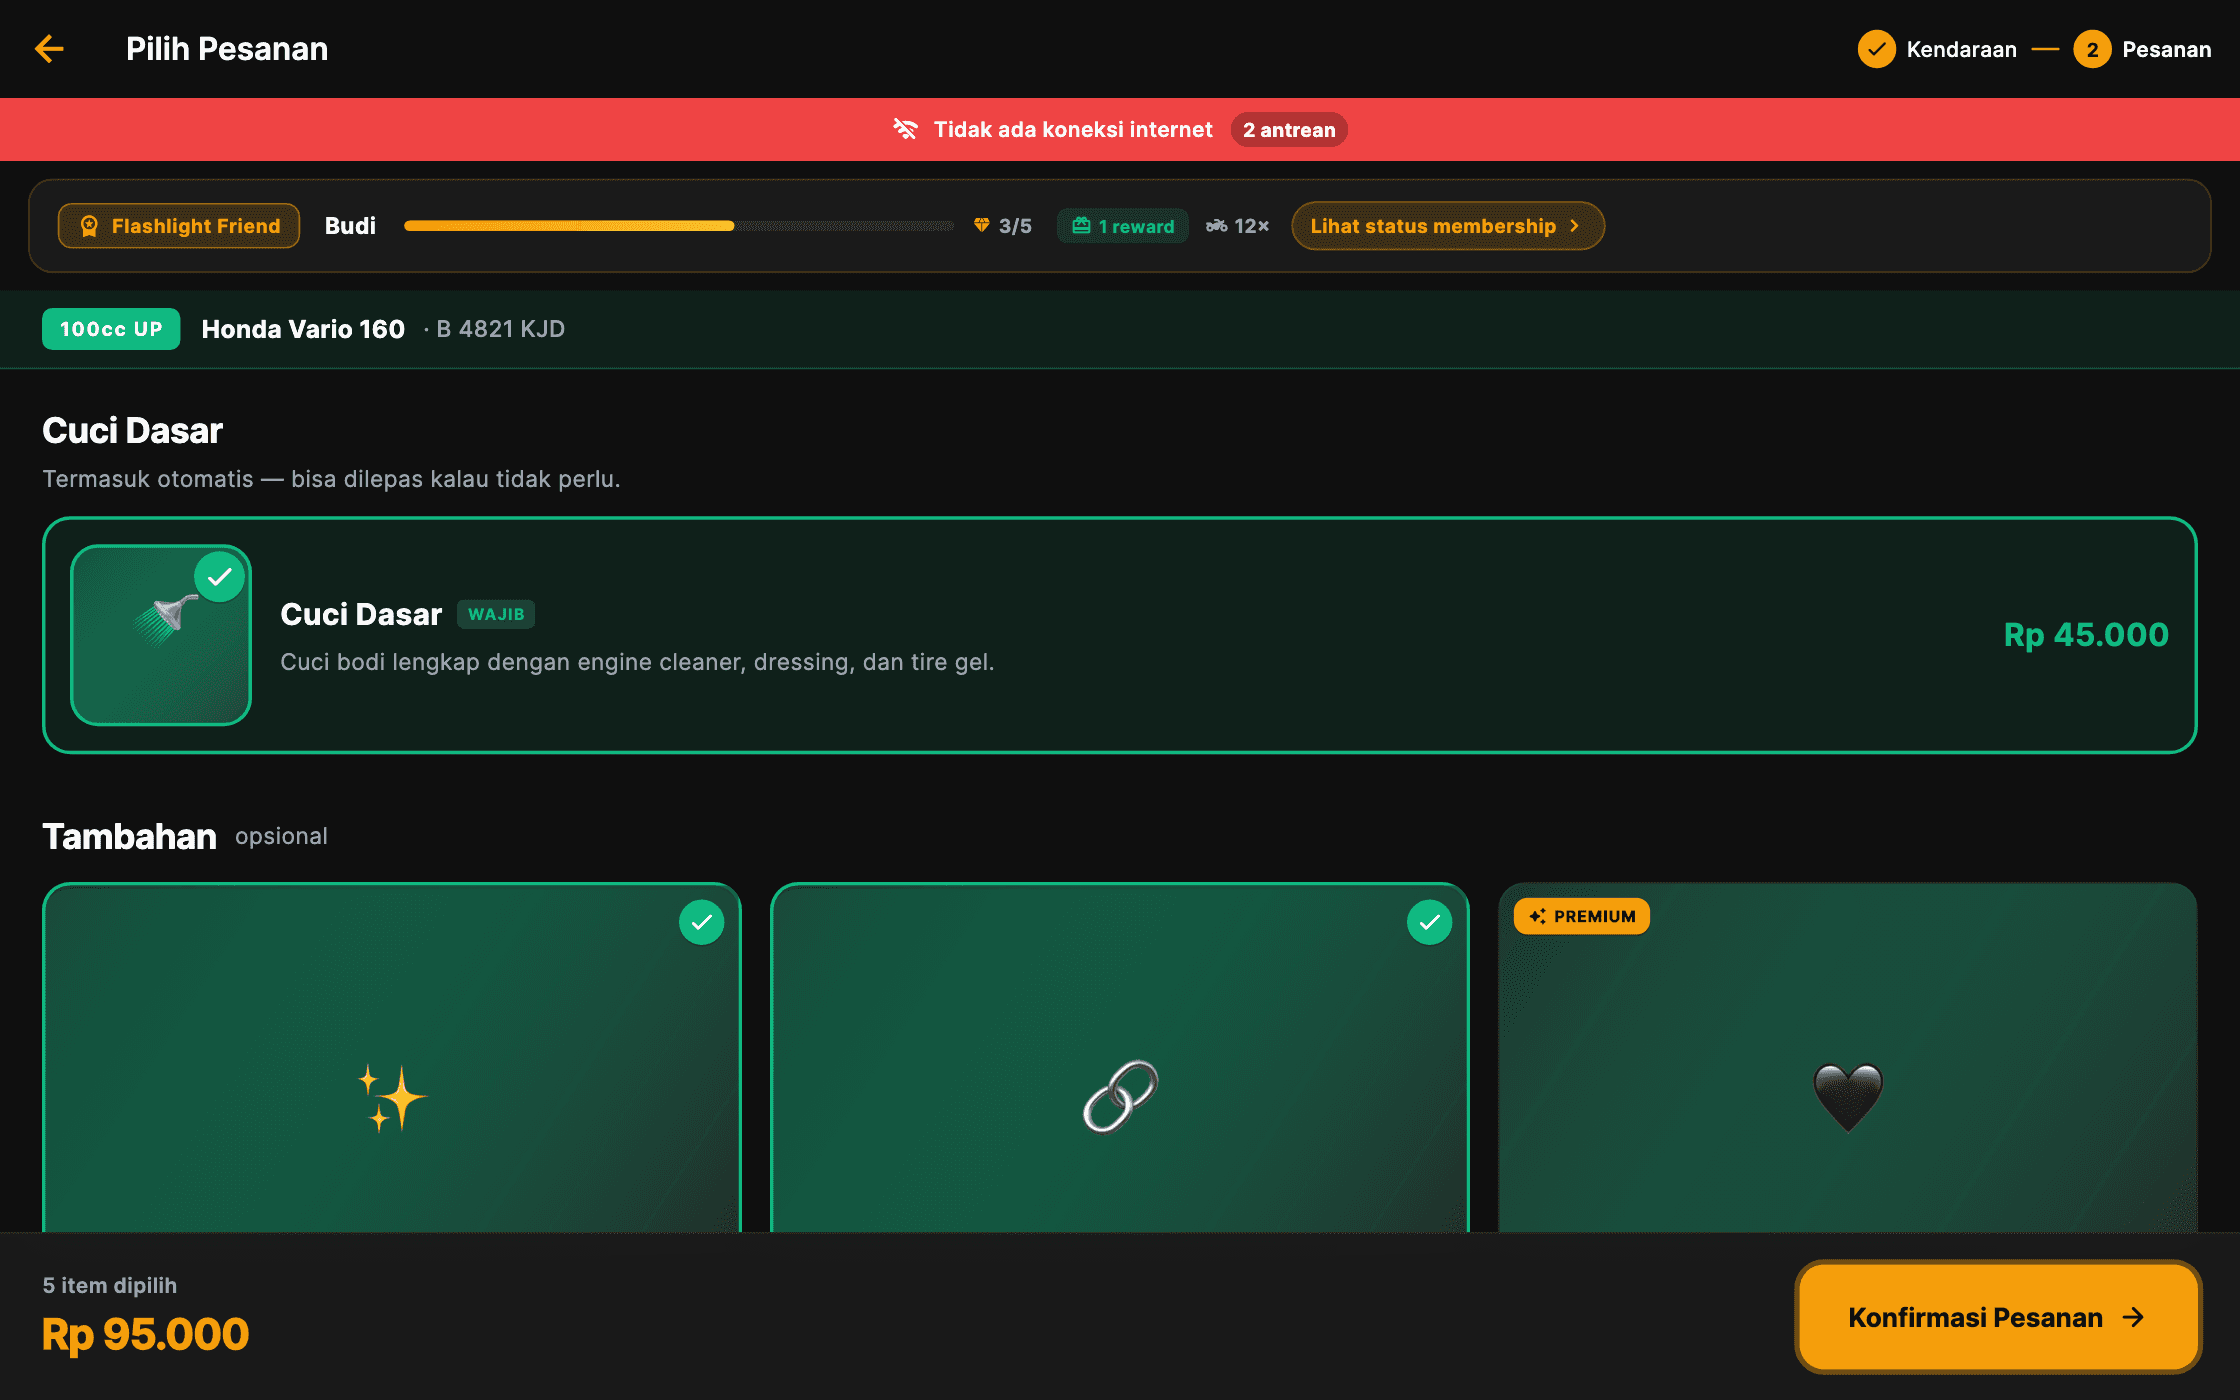Click the Kendaraan step checkmark icon

[x=1876, y=49]
